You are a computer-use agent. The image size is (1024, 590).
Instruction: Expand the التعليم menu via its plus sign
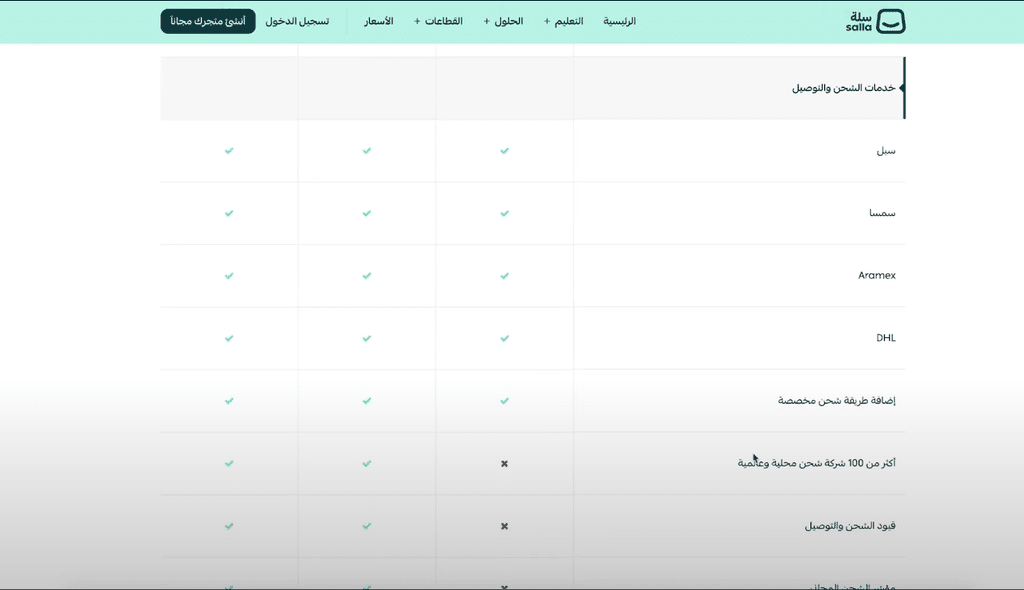[547, 22]
